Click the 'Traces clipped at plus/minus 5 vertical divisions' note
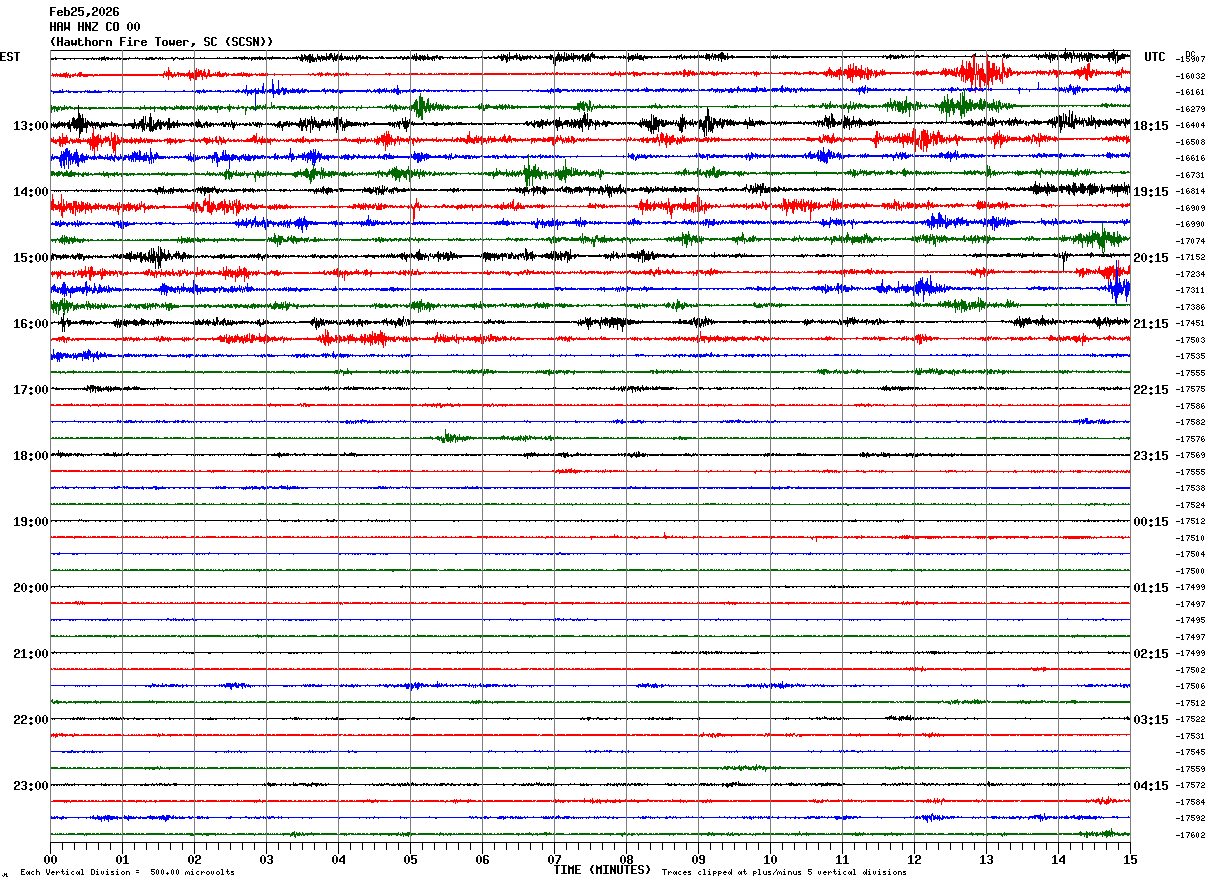 [784, 873]
